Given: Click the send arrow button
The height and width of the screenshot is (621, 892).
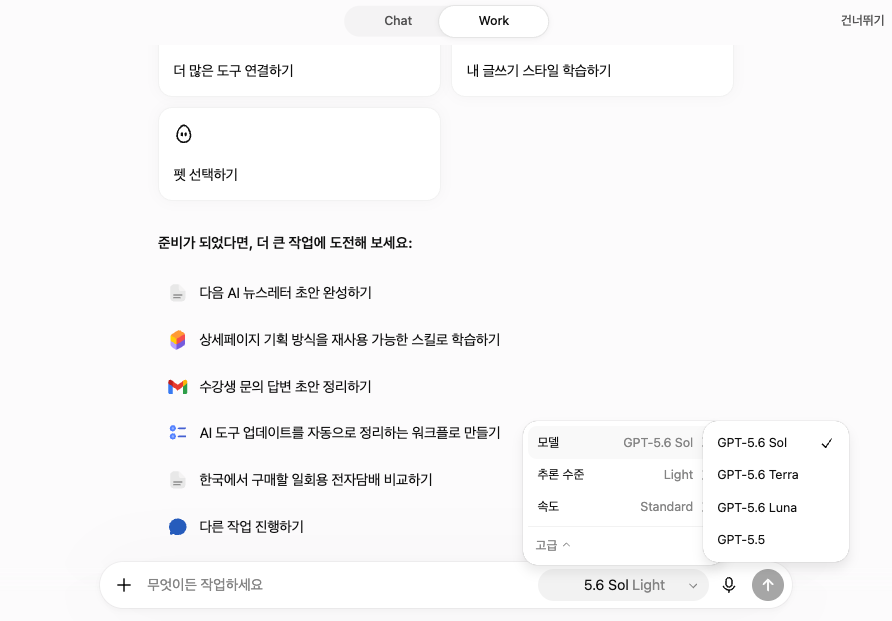Looking at the screenshot, I should point(767,585).
